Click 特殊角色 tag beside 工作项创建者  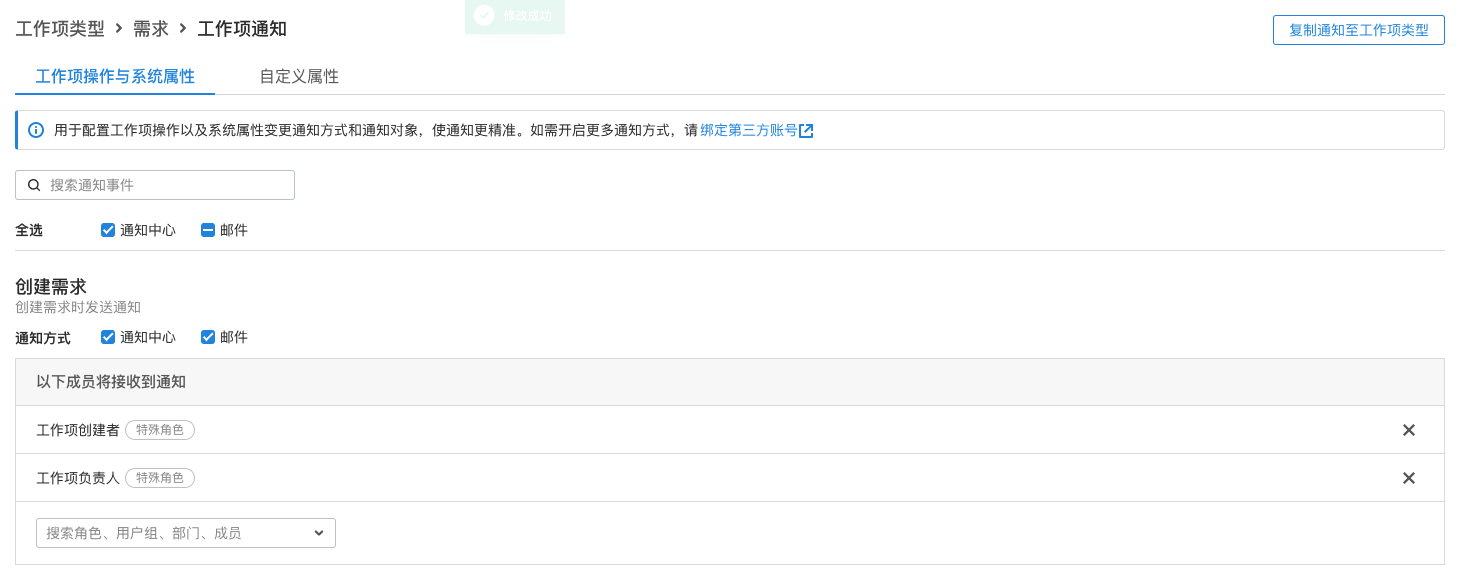coord(160,430)
